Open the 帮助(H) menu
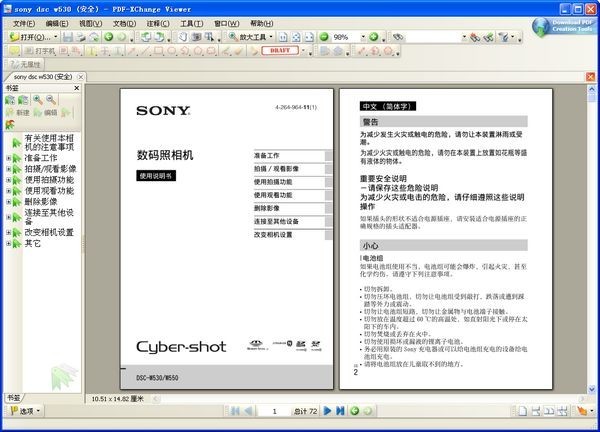This screenshot has width=600, height=432. 262,24
